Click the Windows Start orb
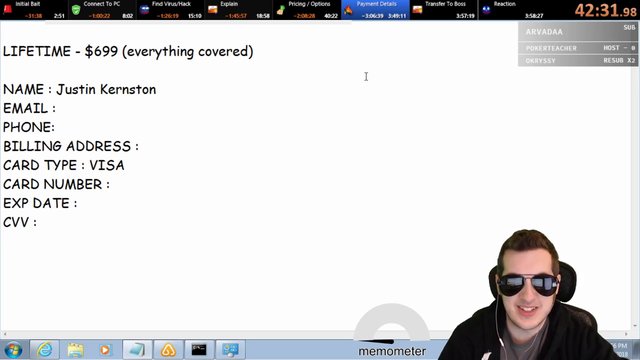Screen dimensions: 640x360 [13, 350]
